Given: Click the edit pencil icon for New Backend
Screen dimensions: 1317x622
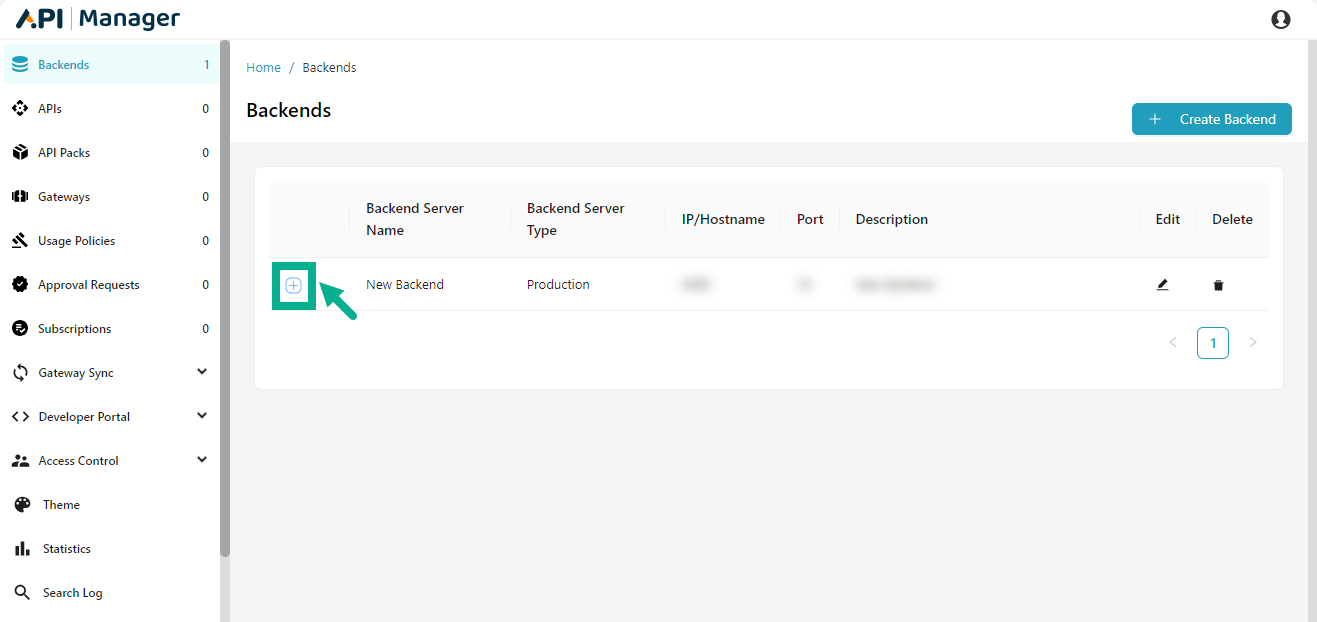Looking at the screenshot, I should click(x=1162, y=285).
